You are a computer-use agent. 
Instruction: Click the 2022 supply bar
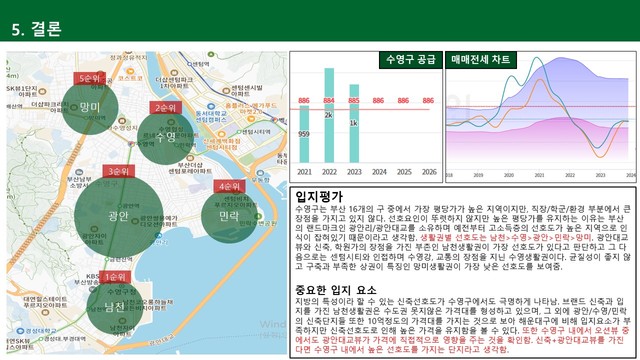329,116
